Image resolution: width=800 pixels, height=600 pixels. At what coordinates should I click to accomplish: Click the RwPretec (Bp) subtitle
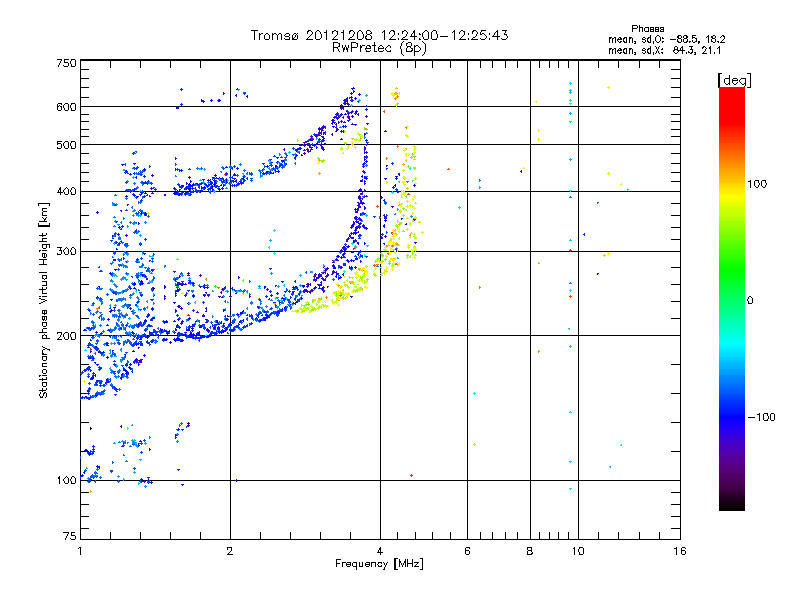pyautogui.click(x=379, y=47)
